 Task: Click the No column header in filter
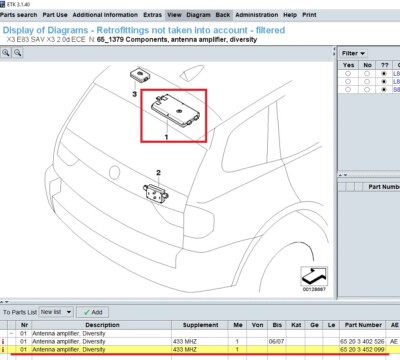coord(367,65)
